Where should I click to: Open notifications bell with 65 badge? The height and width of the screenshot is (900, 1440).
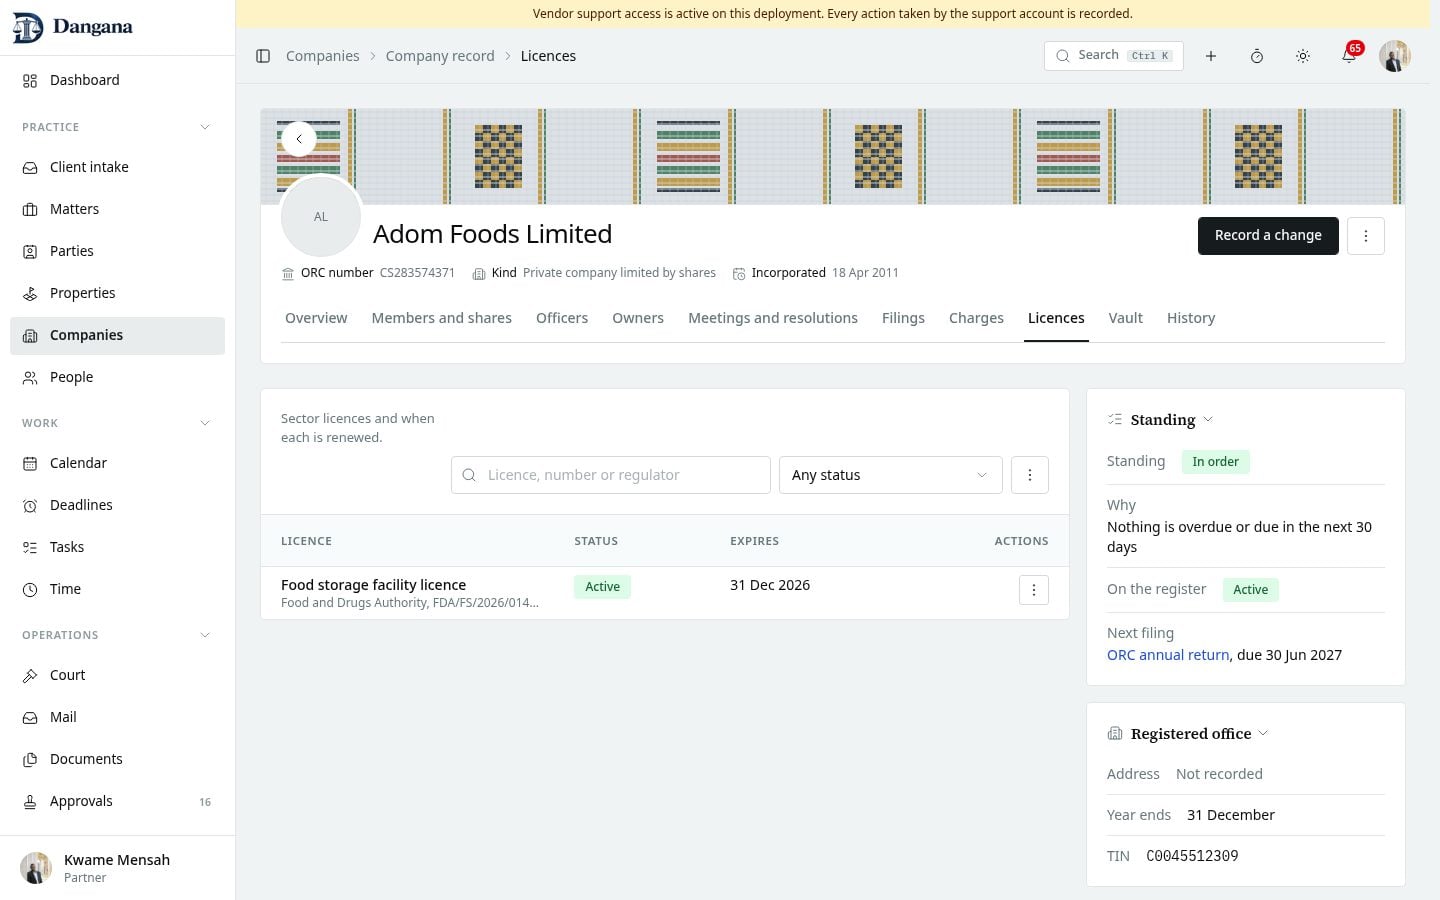point(1349,56)
